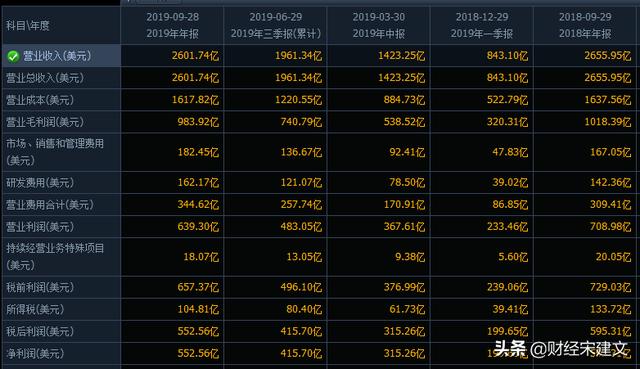Select the 营业费用合计(美元) row label
640x369 pixels.
pyautogui.click(x=49, y=205)
